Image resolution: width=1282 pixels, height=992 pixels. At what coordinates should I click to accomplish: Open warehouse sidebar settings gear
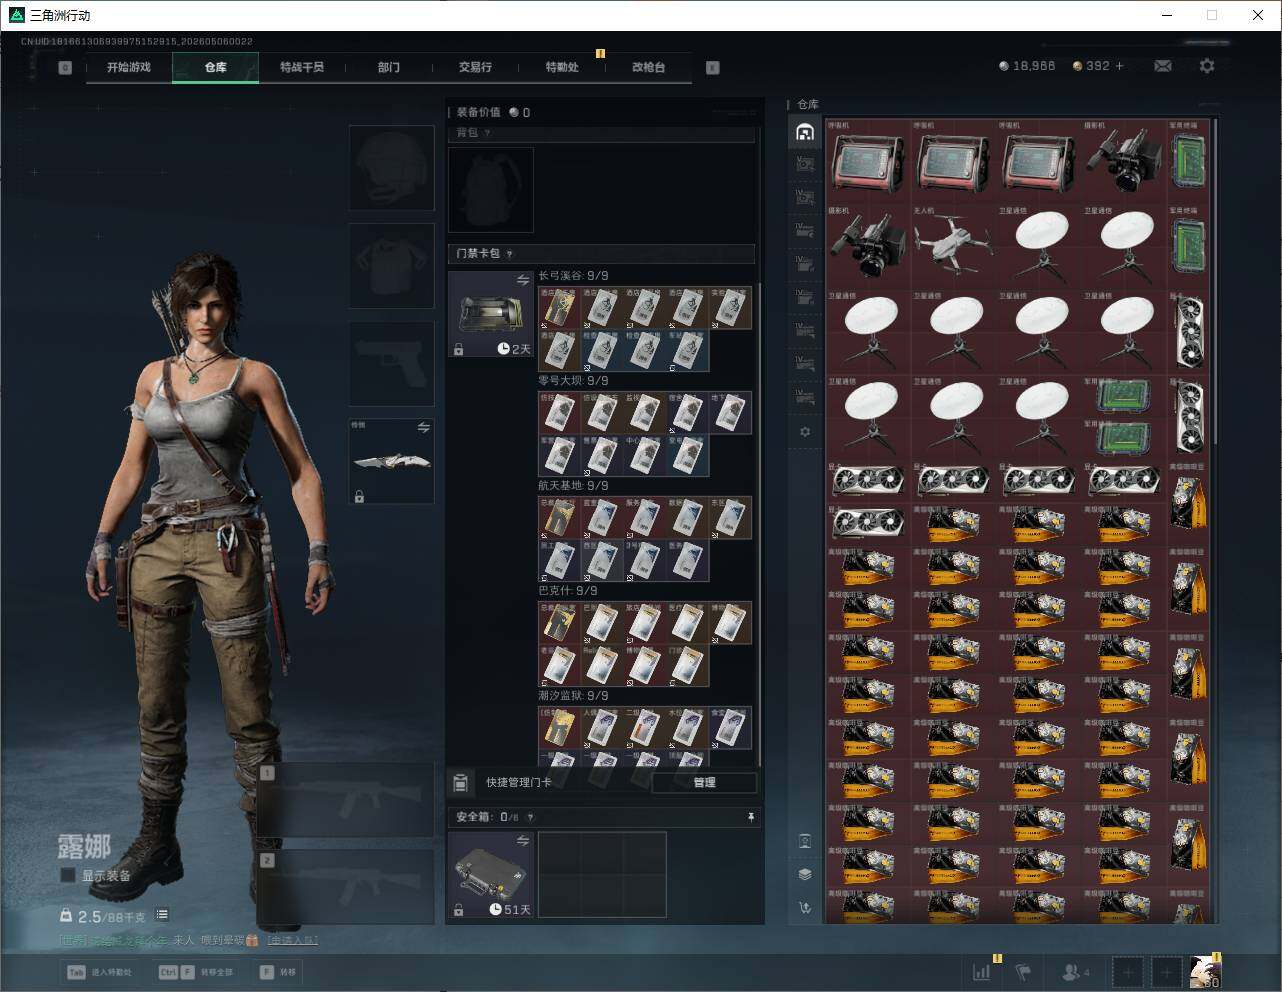[805, 432]
